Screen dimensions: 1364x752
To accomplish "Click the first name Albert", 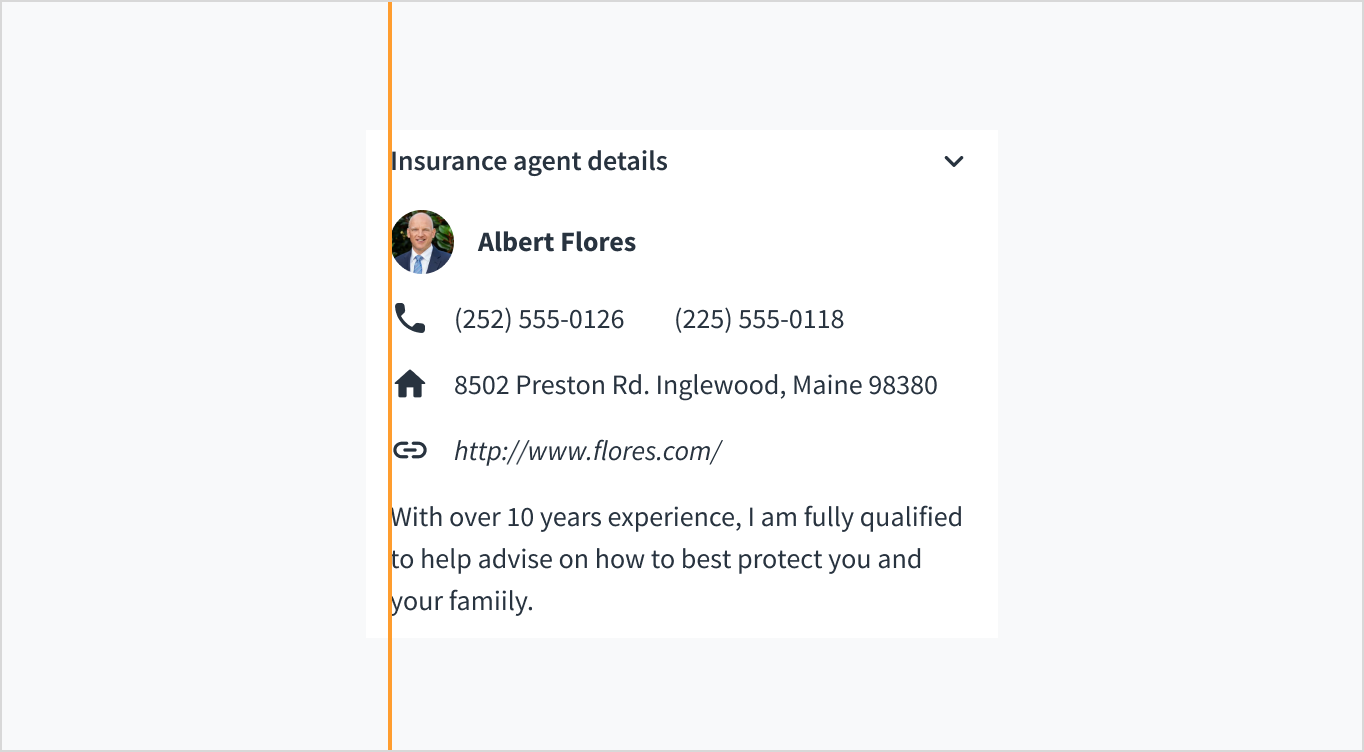I will pos(511,242).
